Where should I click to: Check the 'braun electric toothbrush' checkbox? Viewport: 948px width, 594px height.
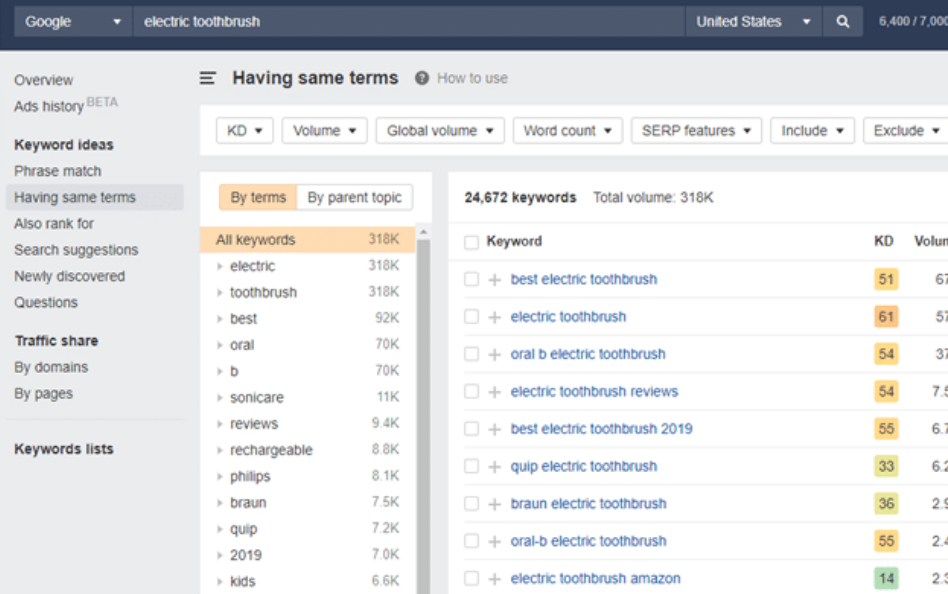tap(472, 504)
